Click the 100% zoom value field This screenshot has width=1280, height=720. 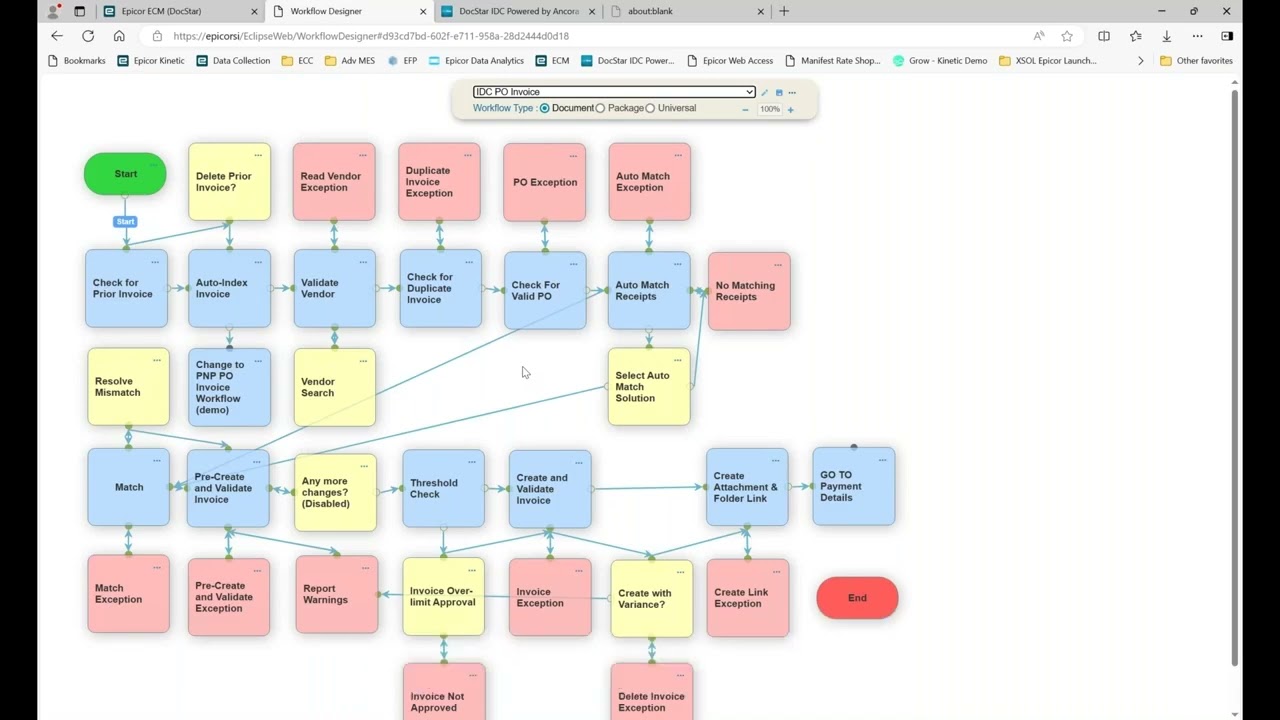[x=769, y=109]
